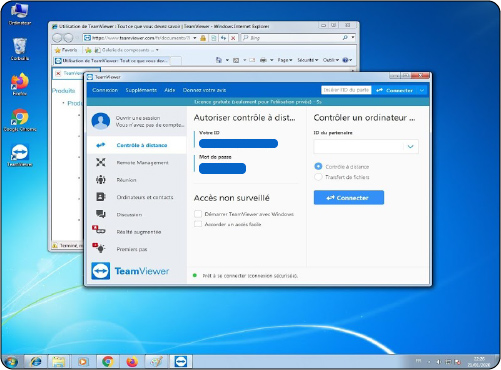
Task: Click the Mot de passe value field
Action: point(222,168)
